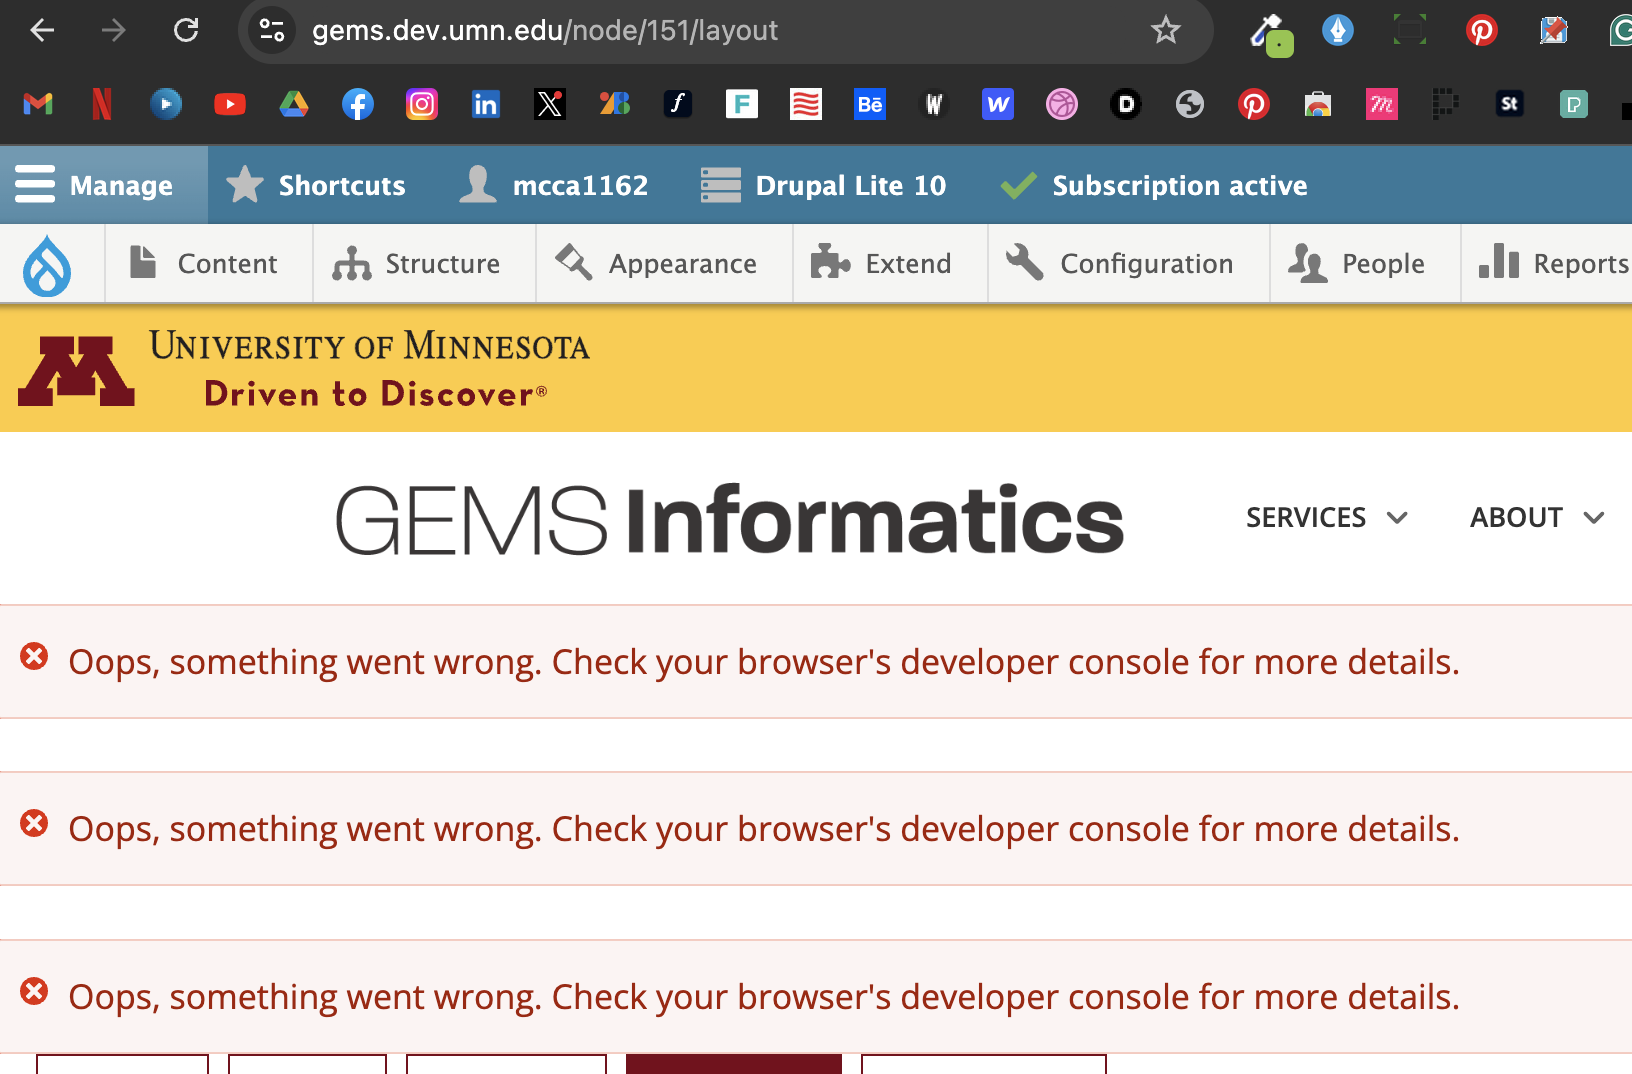The width and height of the screenshot is (1632, 1074).
Task: Click the Drupal drop logo icon
Action: click(x=48, y=264)
